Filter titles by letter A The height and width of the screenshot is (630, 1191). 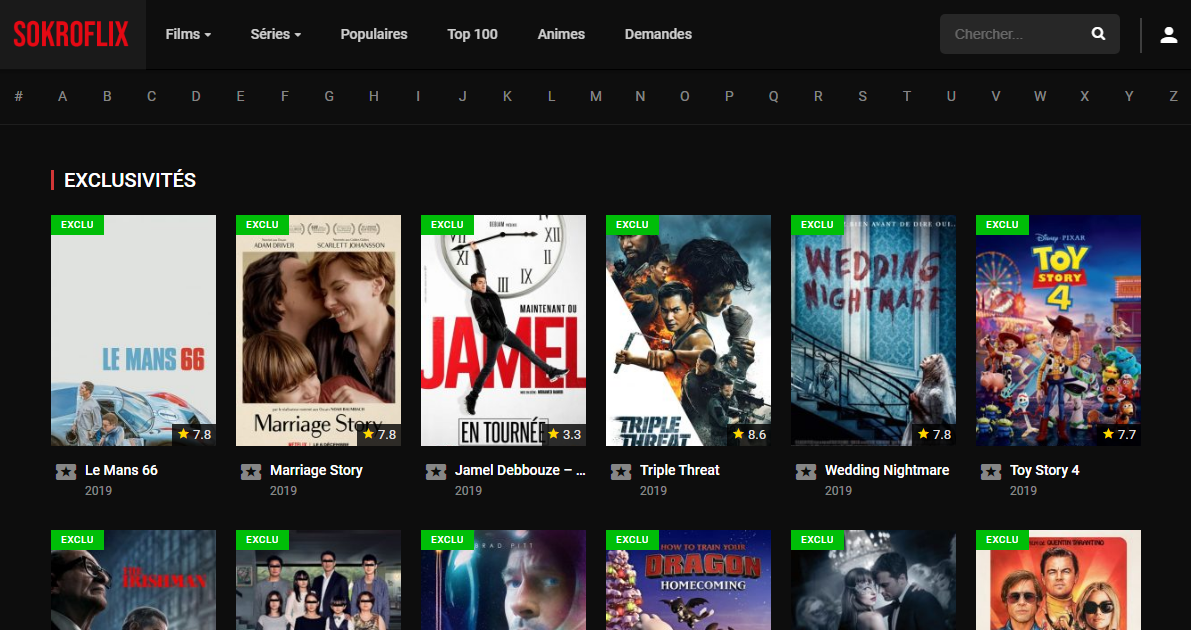tap(63, 97)
